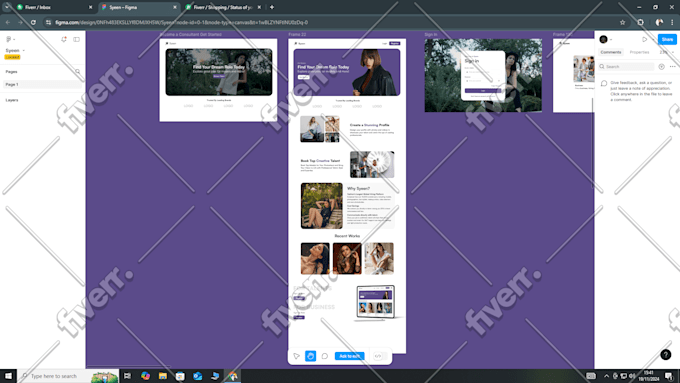Focus the comments Search field

click(x=626, y=66)
